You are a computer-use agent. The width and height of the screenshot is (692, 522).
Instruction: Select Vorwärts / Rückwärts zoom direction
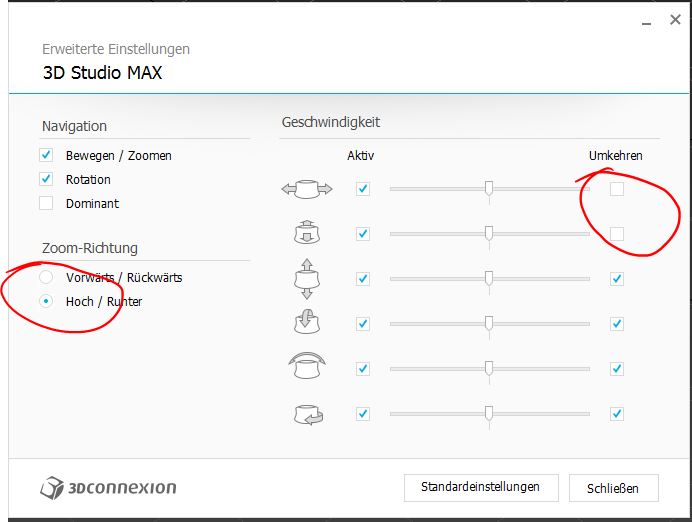[46, 277]
